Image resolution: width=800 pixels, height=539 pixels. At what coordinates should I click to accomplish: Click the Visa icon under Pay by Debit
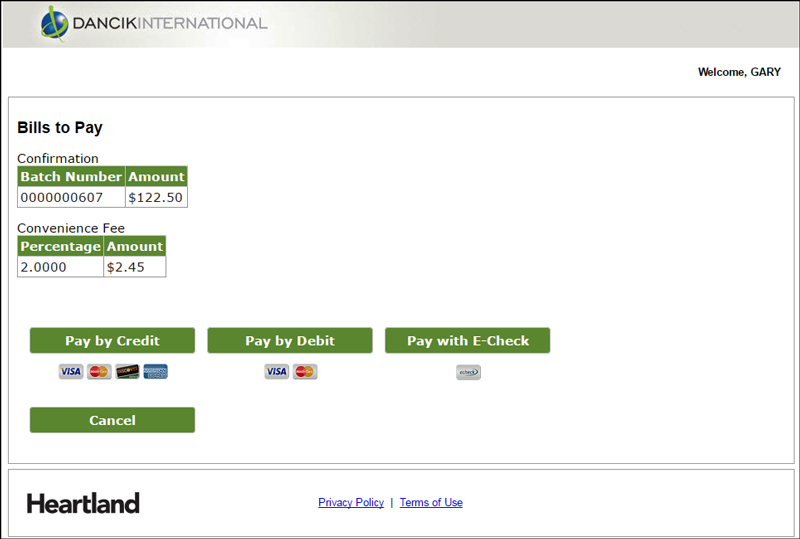pos(277,372)
